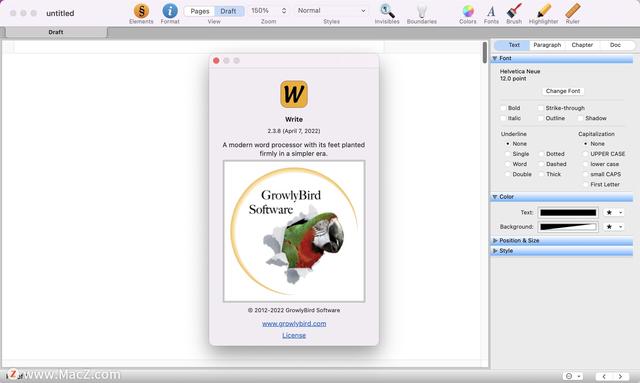Screen dimensions: 640x383
Task: Expand the Style section
Action: 495,251
